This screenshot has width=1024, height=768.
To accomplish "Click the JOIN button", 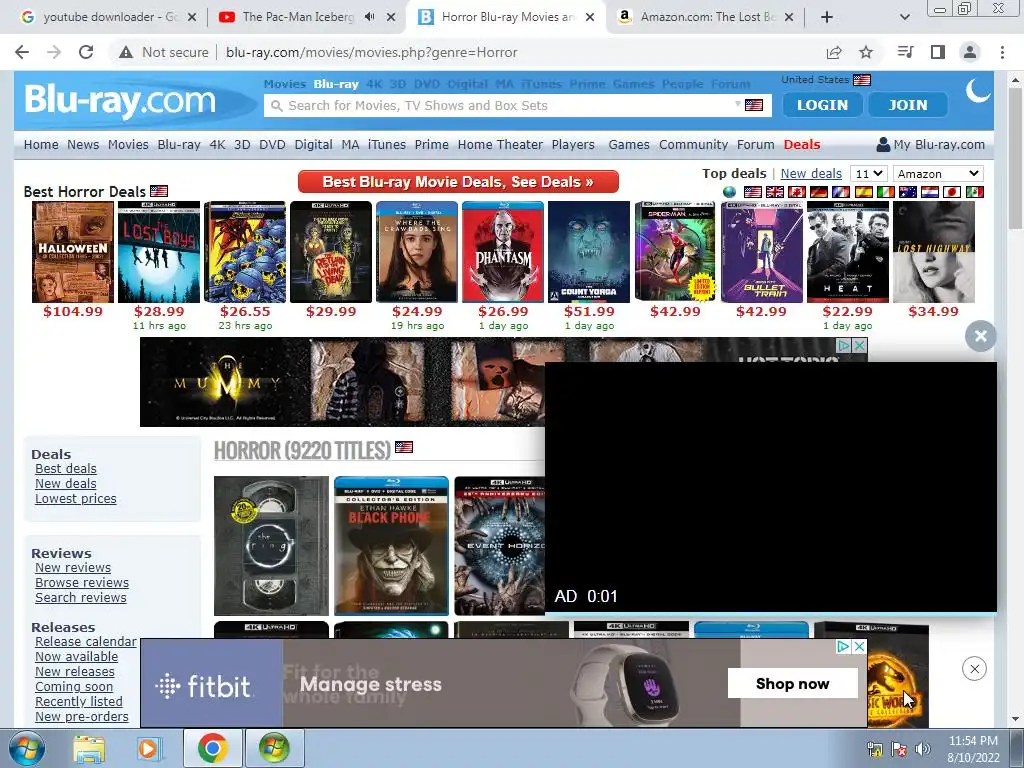I will [x=908, y=104].
